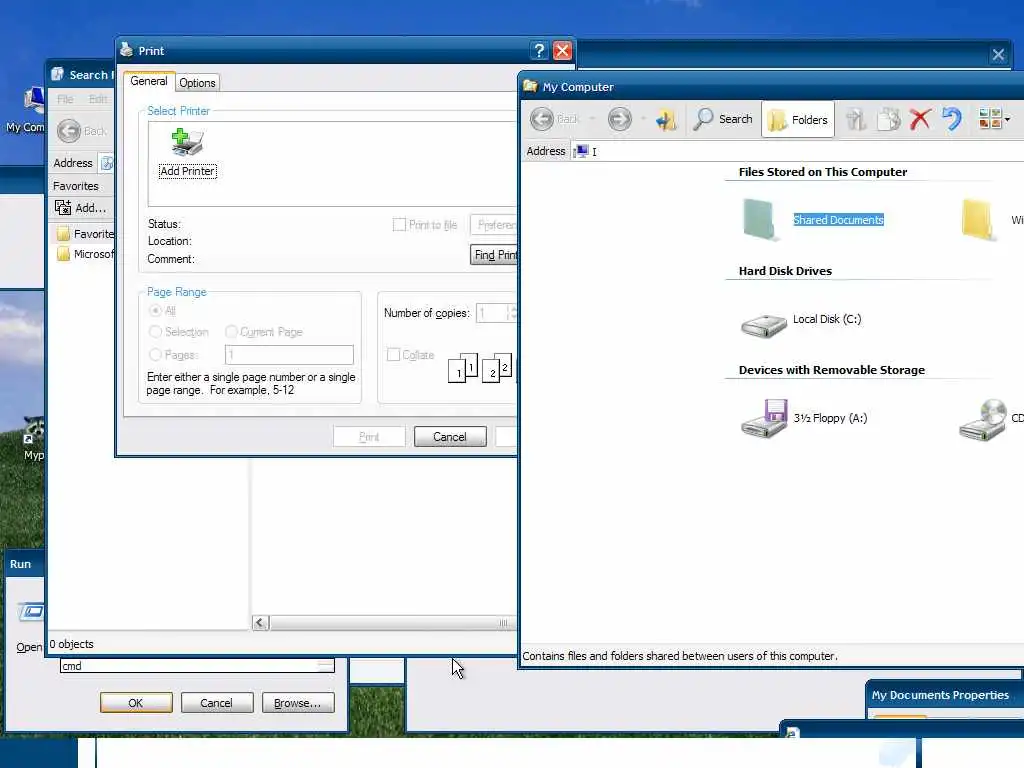The height and width of the screenshot is (768, 1024).
Task: Click the yellow folder icon beside Shared Documents
Action: pyautogui.click(x=978, y=220)
